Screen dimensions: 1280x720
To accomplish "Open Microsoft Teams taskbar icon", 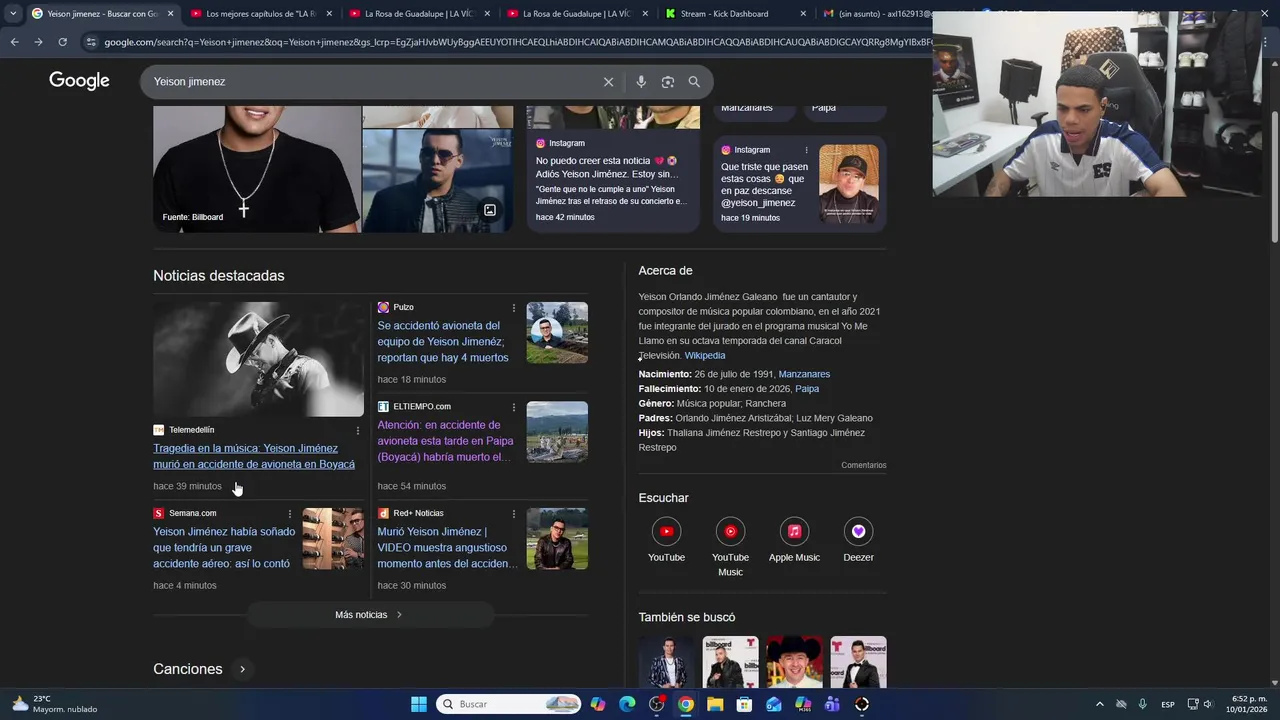I will (832, 704).
